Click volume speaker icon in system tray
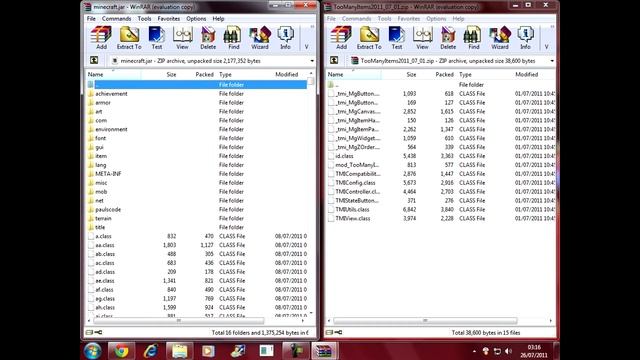 509,351
